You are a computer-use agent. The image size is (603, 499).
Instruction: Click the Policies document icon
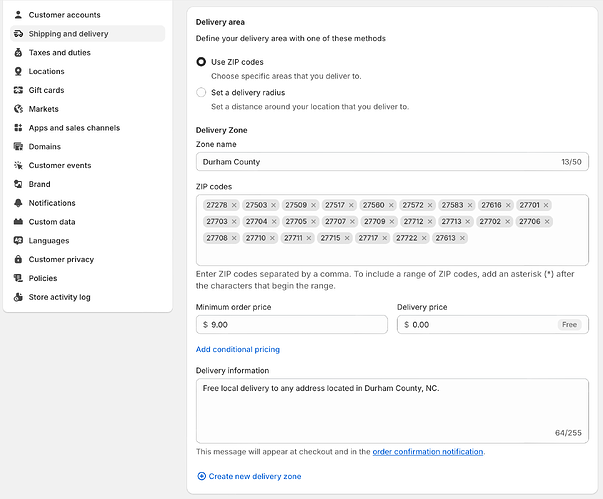point(19,278)
